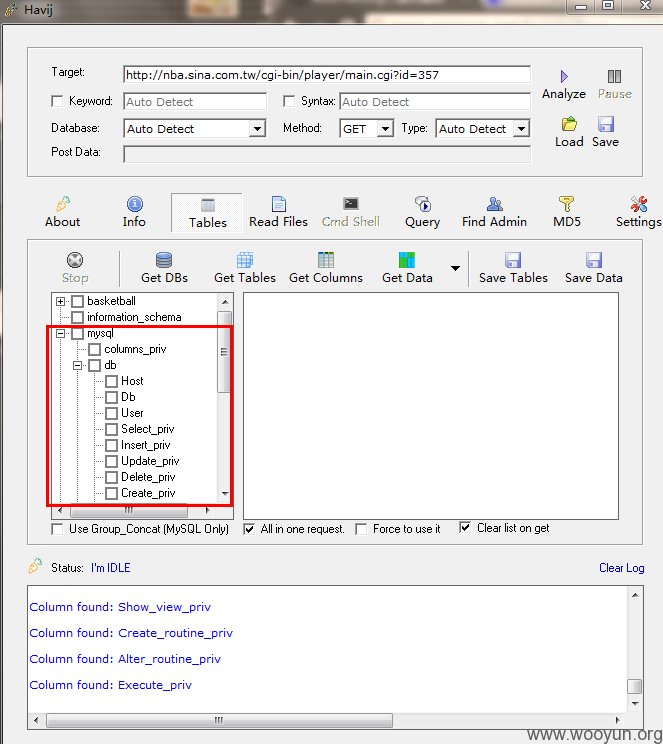Check the mysql database checkbox
The image size is (663, 744).
point(78,333)
